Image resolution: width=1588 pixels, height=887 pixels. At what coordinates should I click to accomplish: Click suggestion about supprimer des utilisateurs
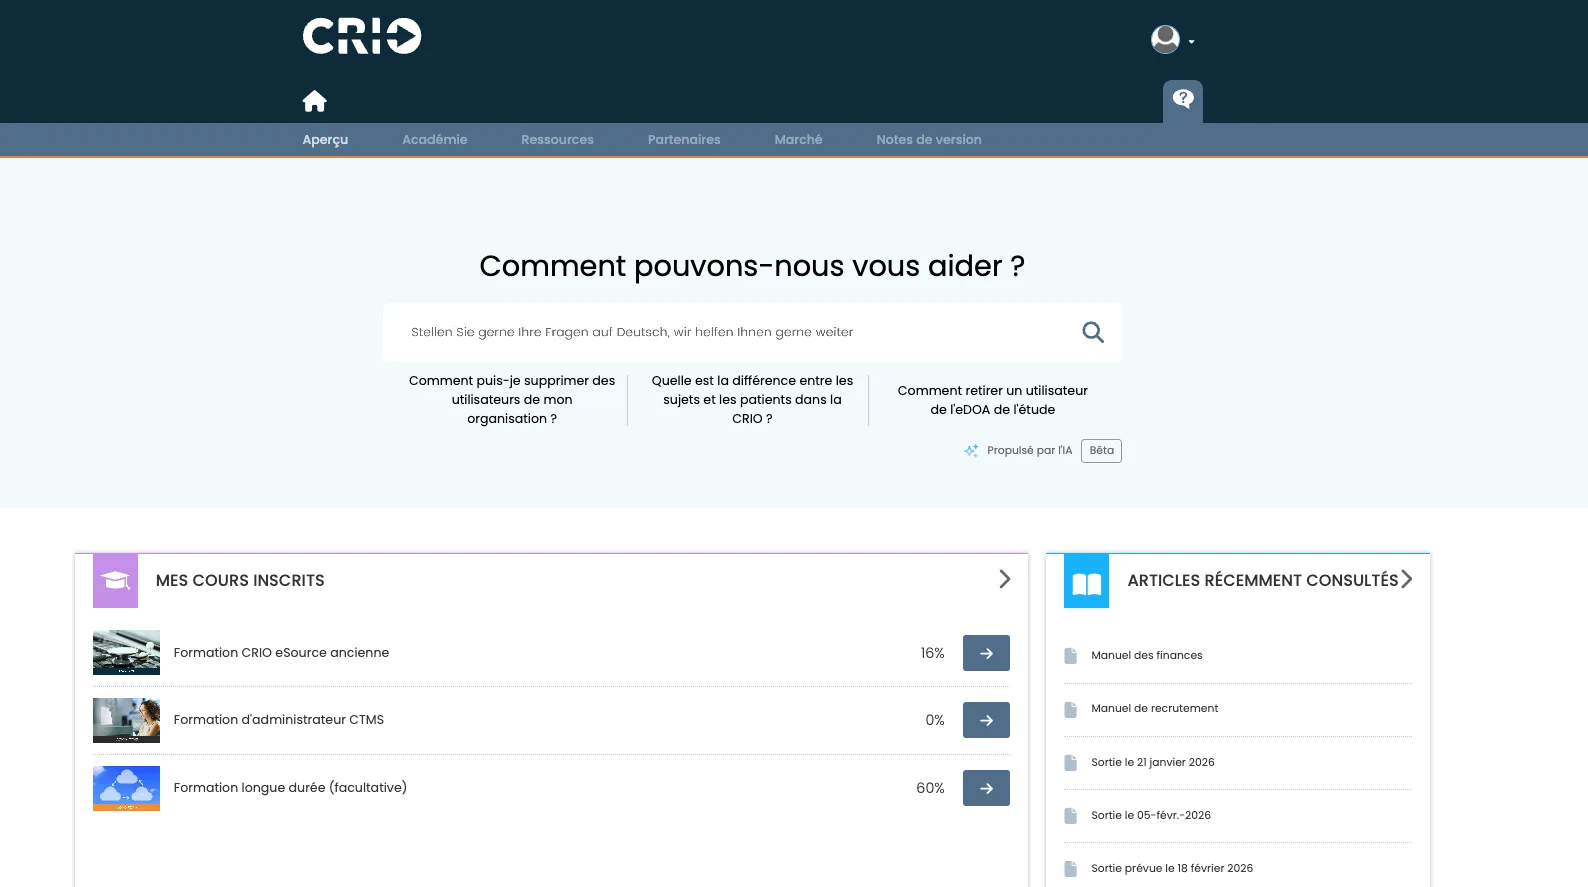(512, 400)
